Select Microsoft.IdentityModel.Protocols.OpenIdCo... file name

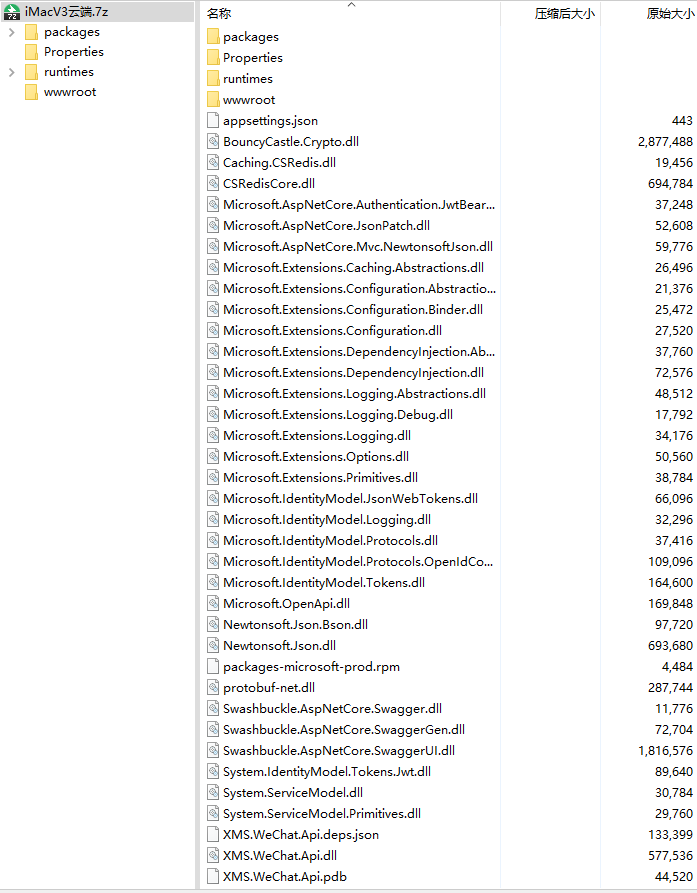click(358, 562)
